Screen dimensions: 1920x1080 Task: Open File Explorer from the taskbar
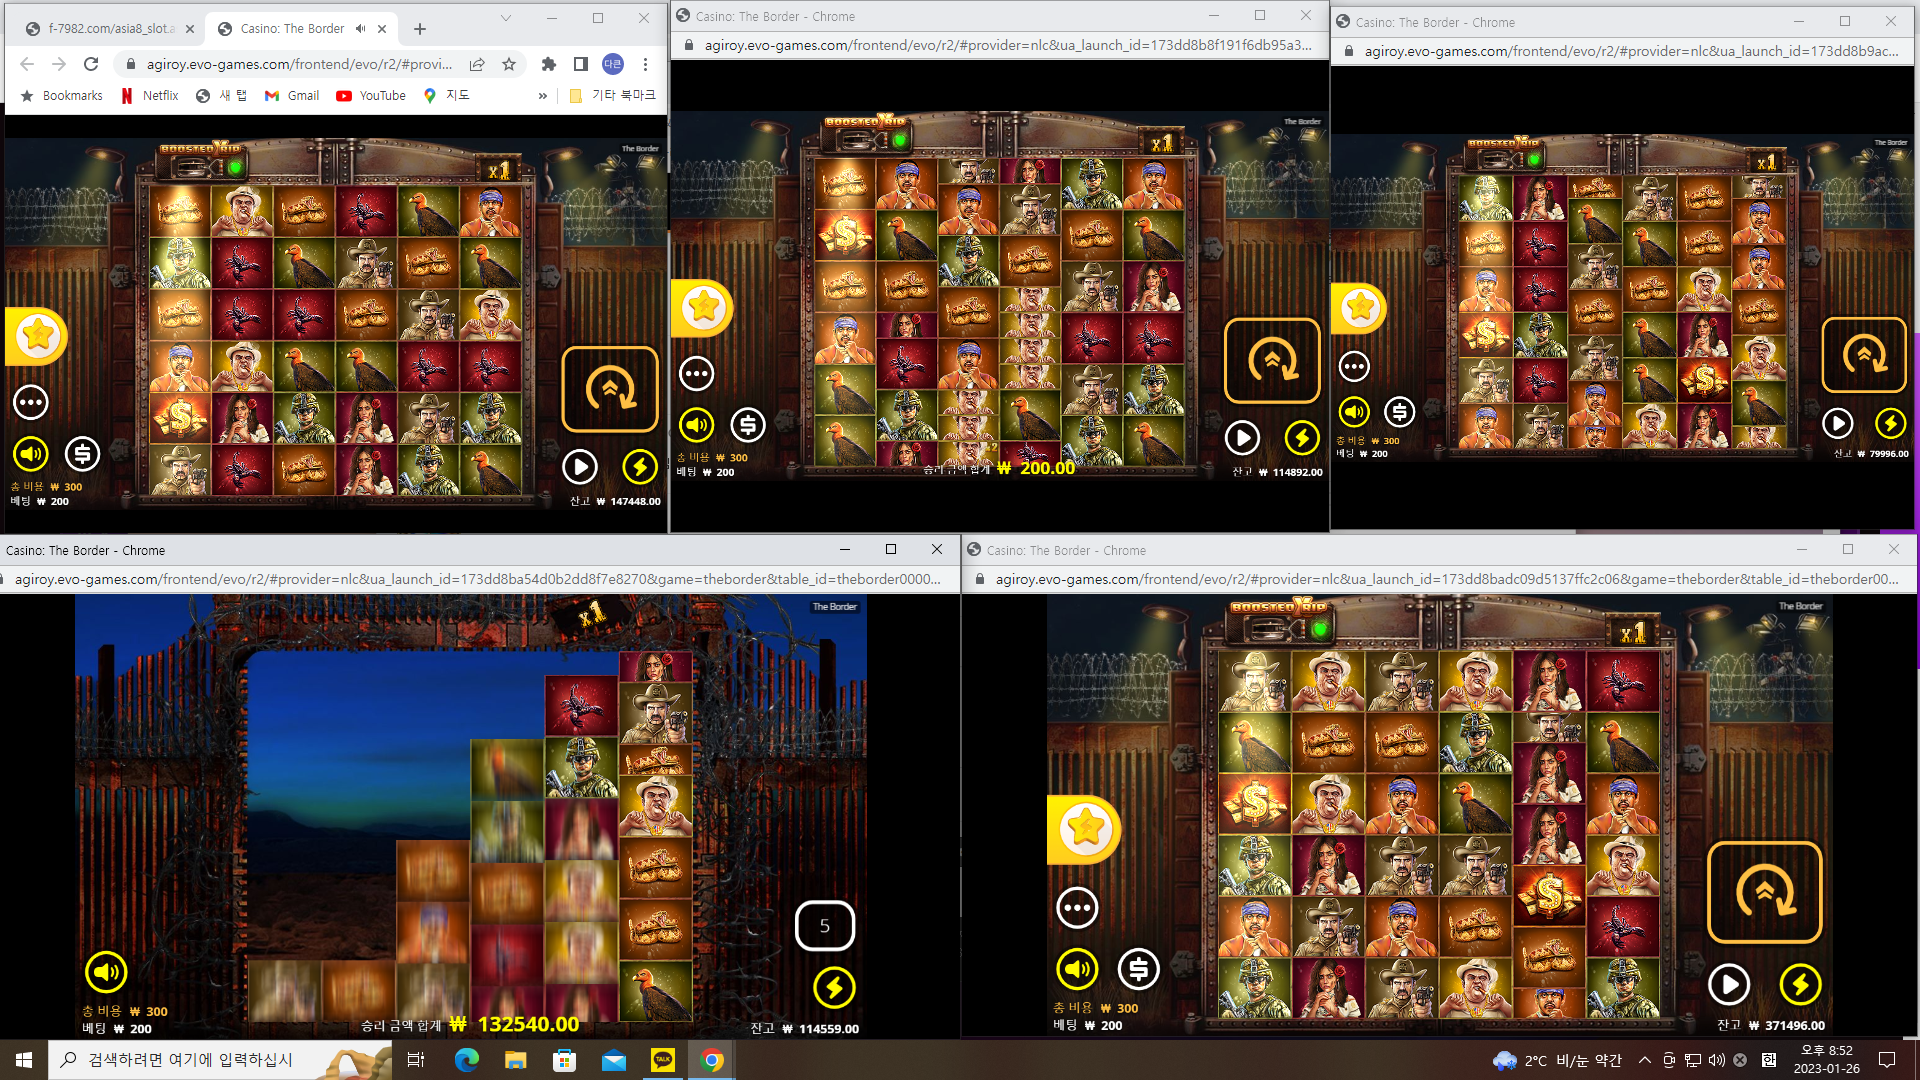(x=516, y=1060)
